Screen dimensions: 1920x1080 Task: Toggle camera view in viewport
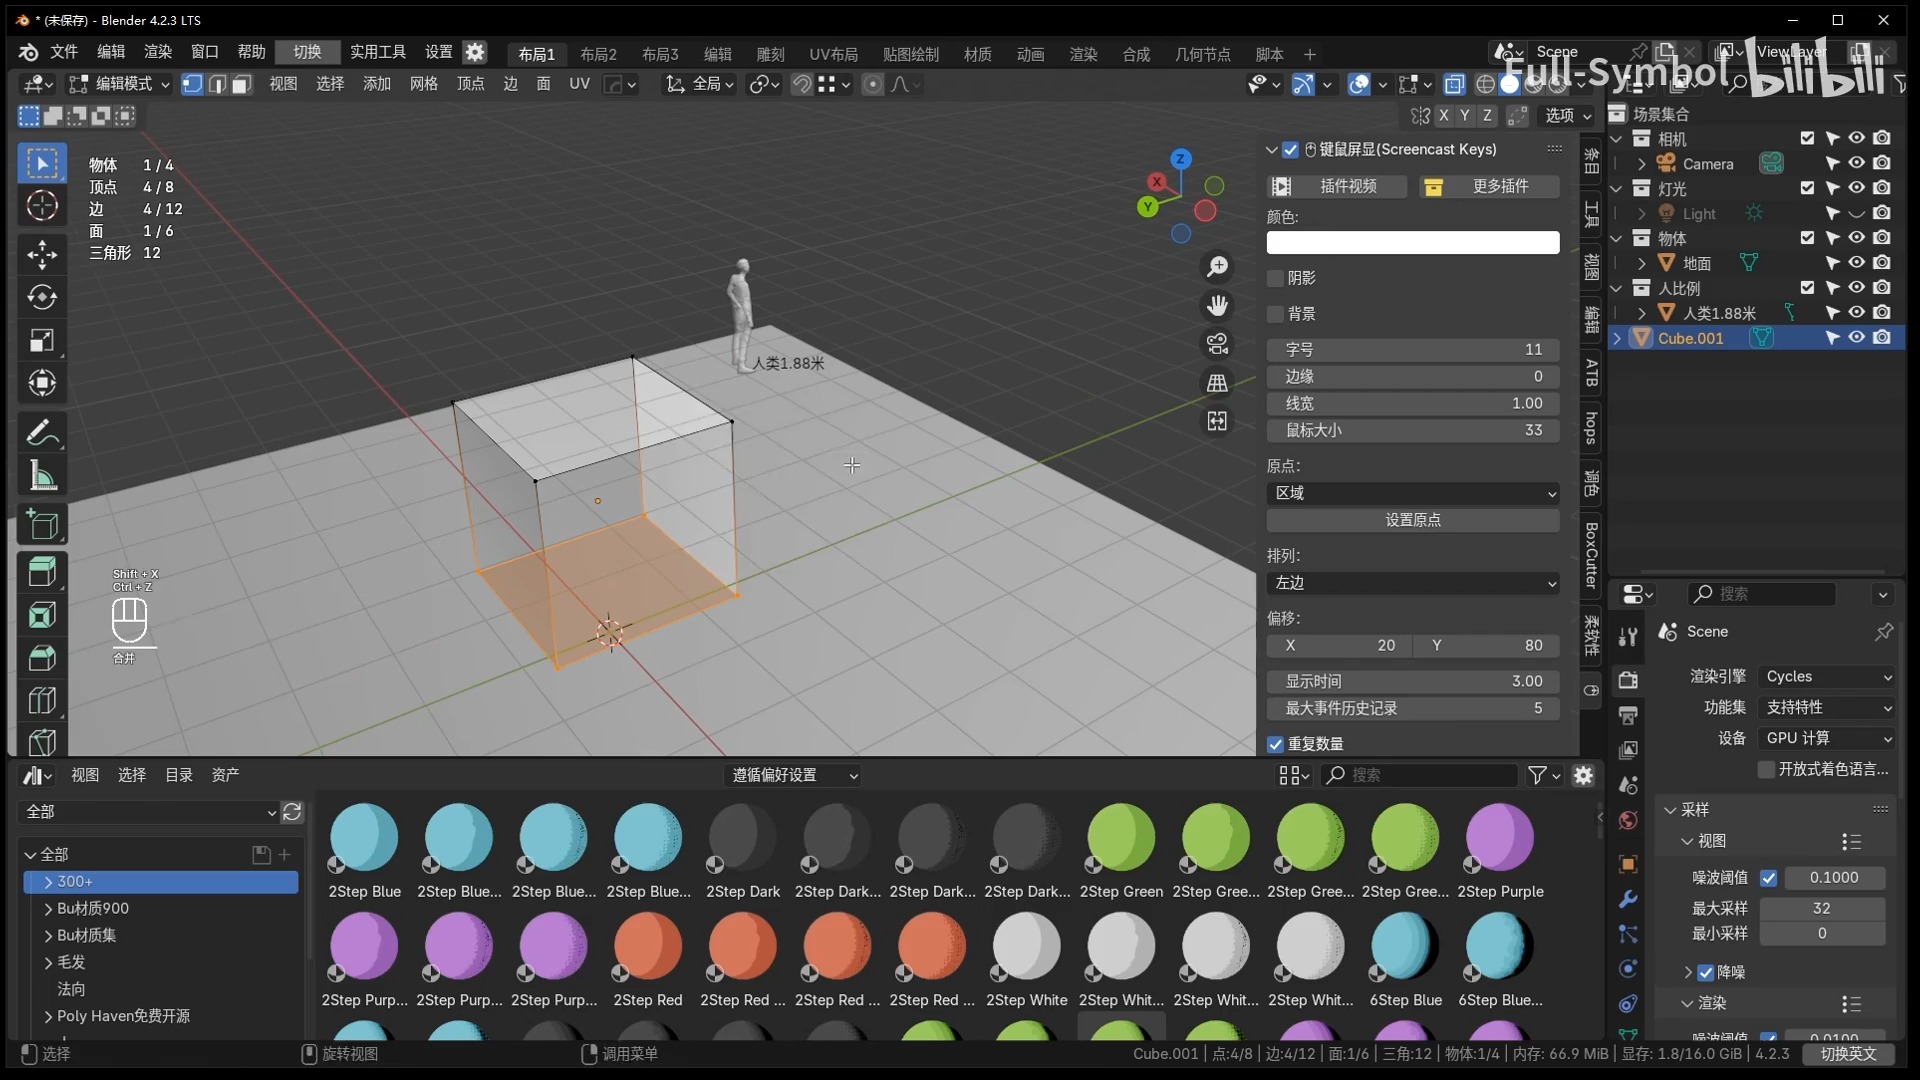coord(1217,344)
